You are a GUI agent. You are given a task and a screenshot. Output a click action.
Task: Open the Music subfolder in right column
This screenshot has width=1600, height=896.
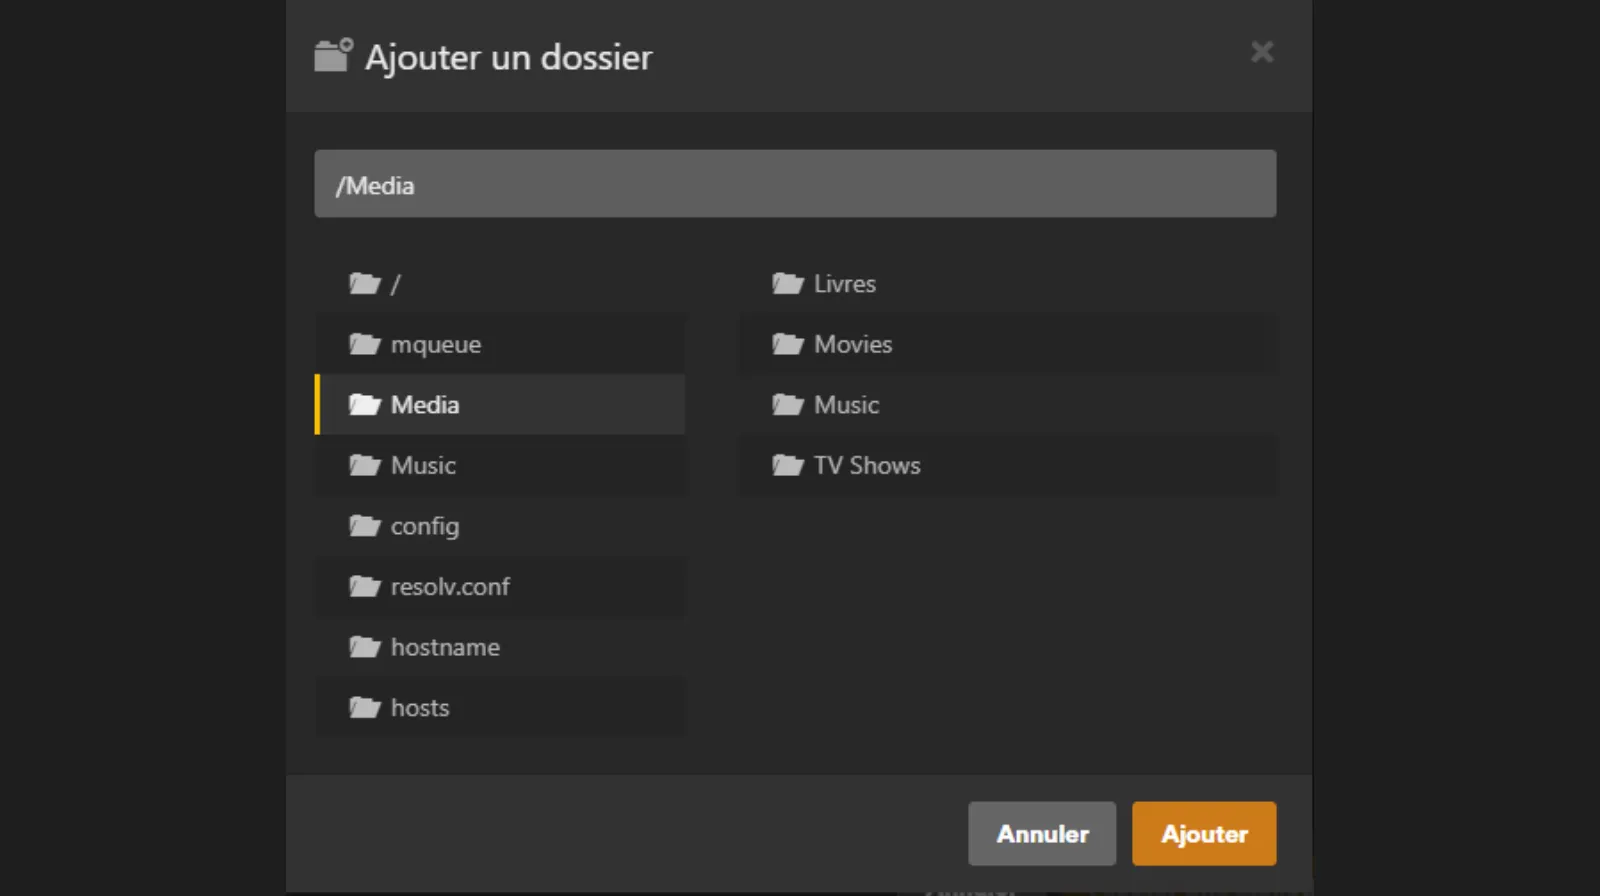point(846,405)
